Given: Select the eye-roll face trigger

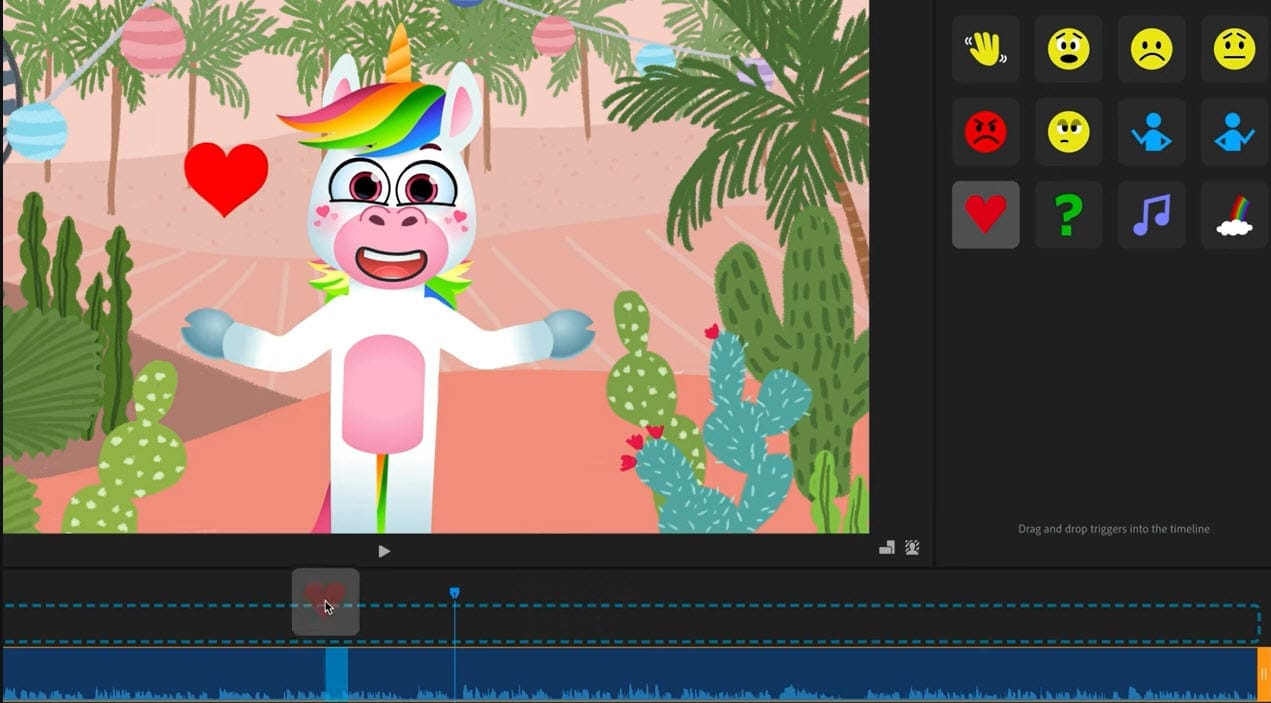Looking at the screenshot, I should point(1068,132).
